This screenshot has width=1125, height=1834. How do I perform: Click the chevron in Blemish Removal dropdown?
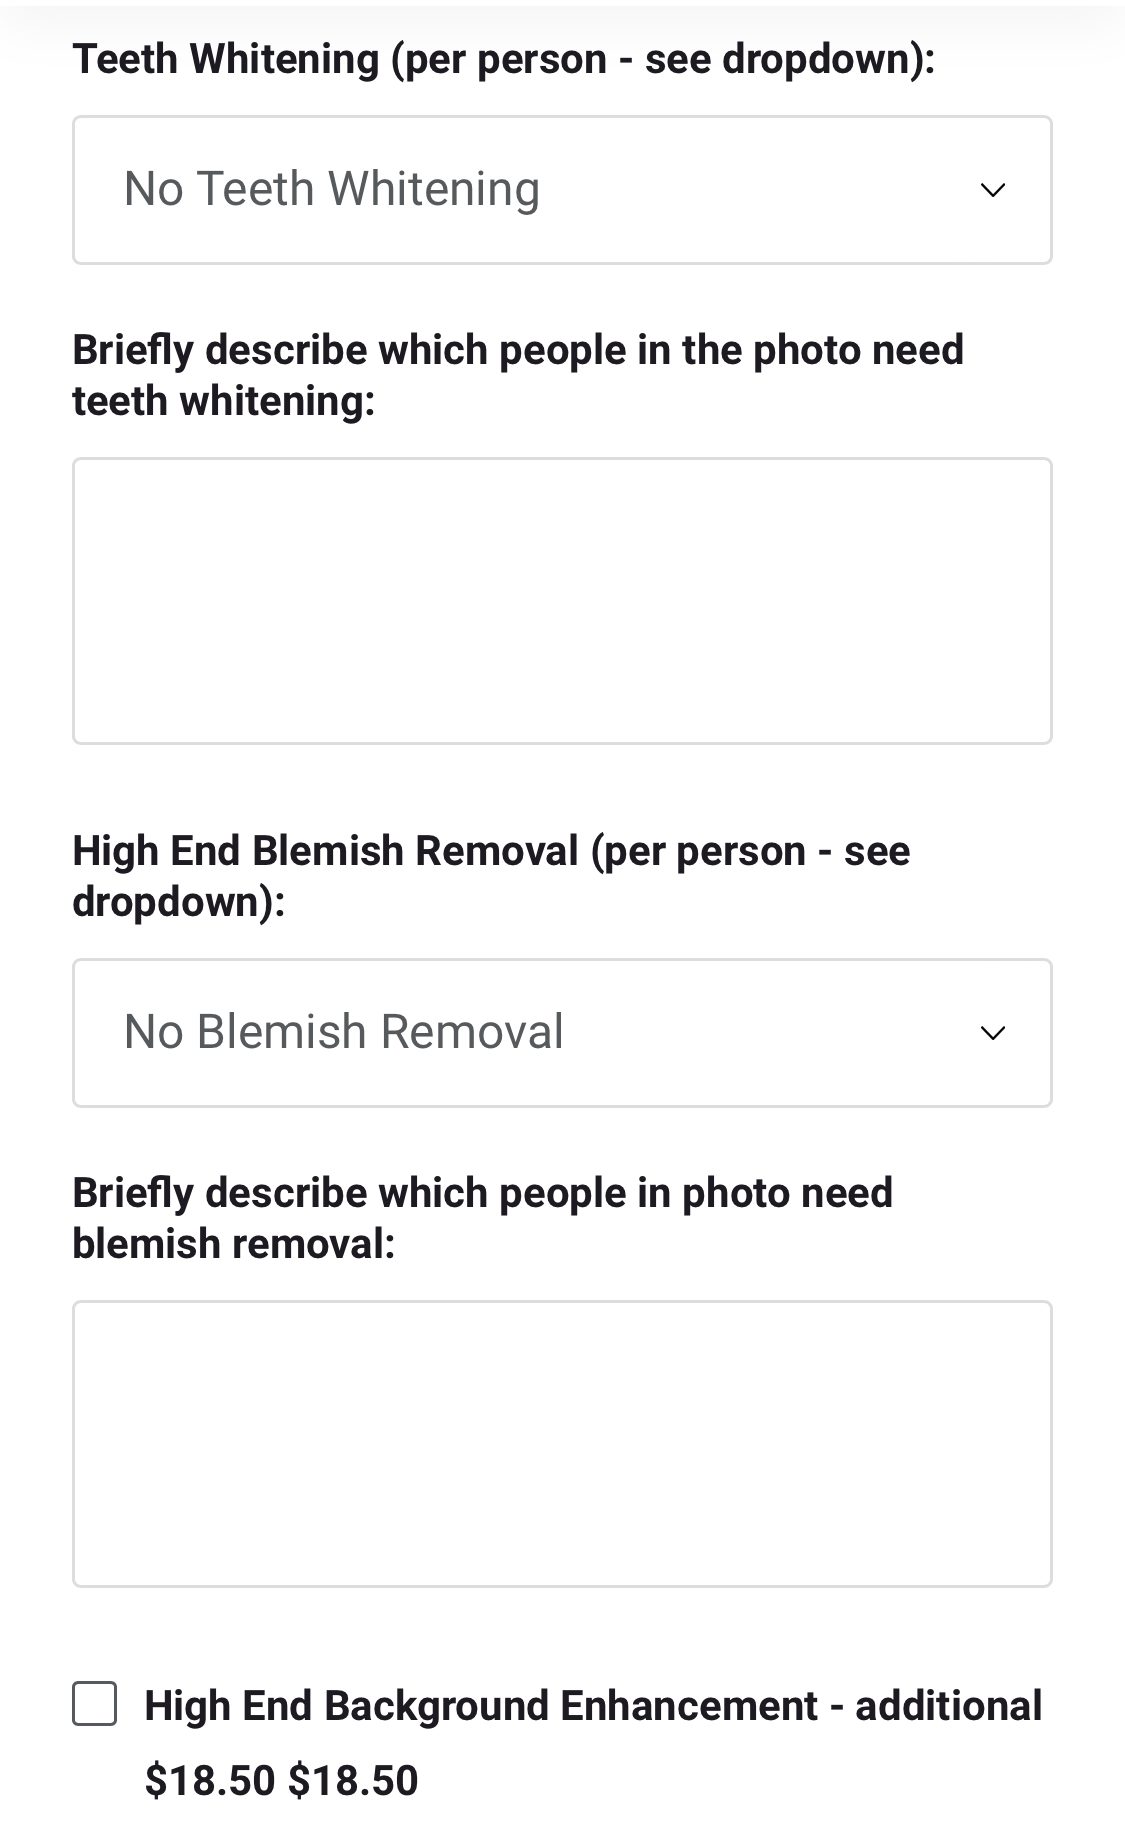992,1033
